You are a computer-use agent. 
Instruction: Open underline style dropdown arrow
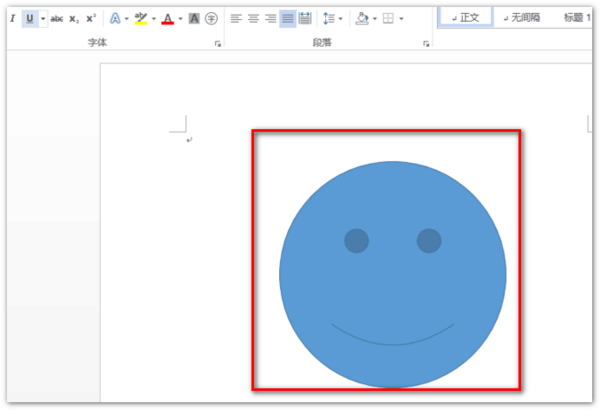(x=43, y=18)
